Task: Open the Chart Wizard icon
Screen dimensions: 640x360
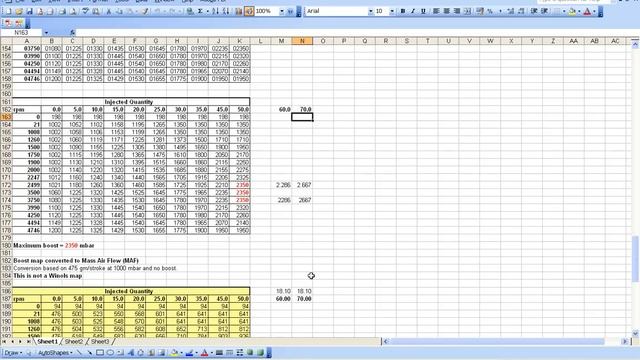Action: 239,11
